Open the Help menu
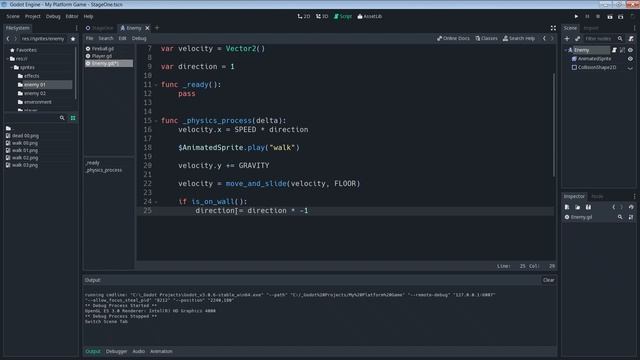The height and width of the screenshot is (360, 640). (x=89, y=16)
